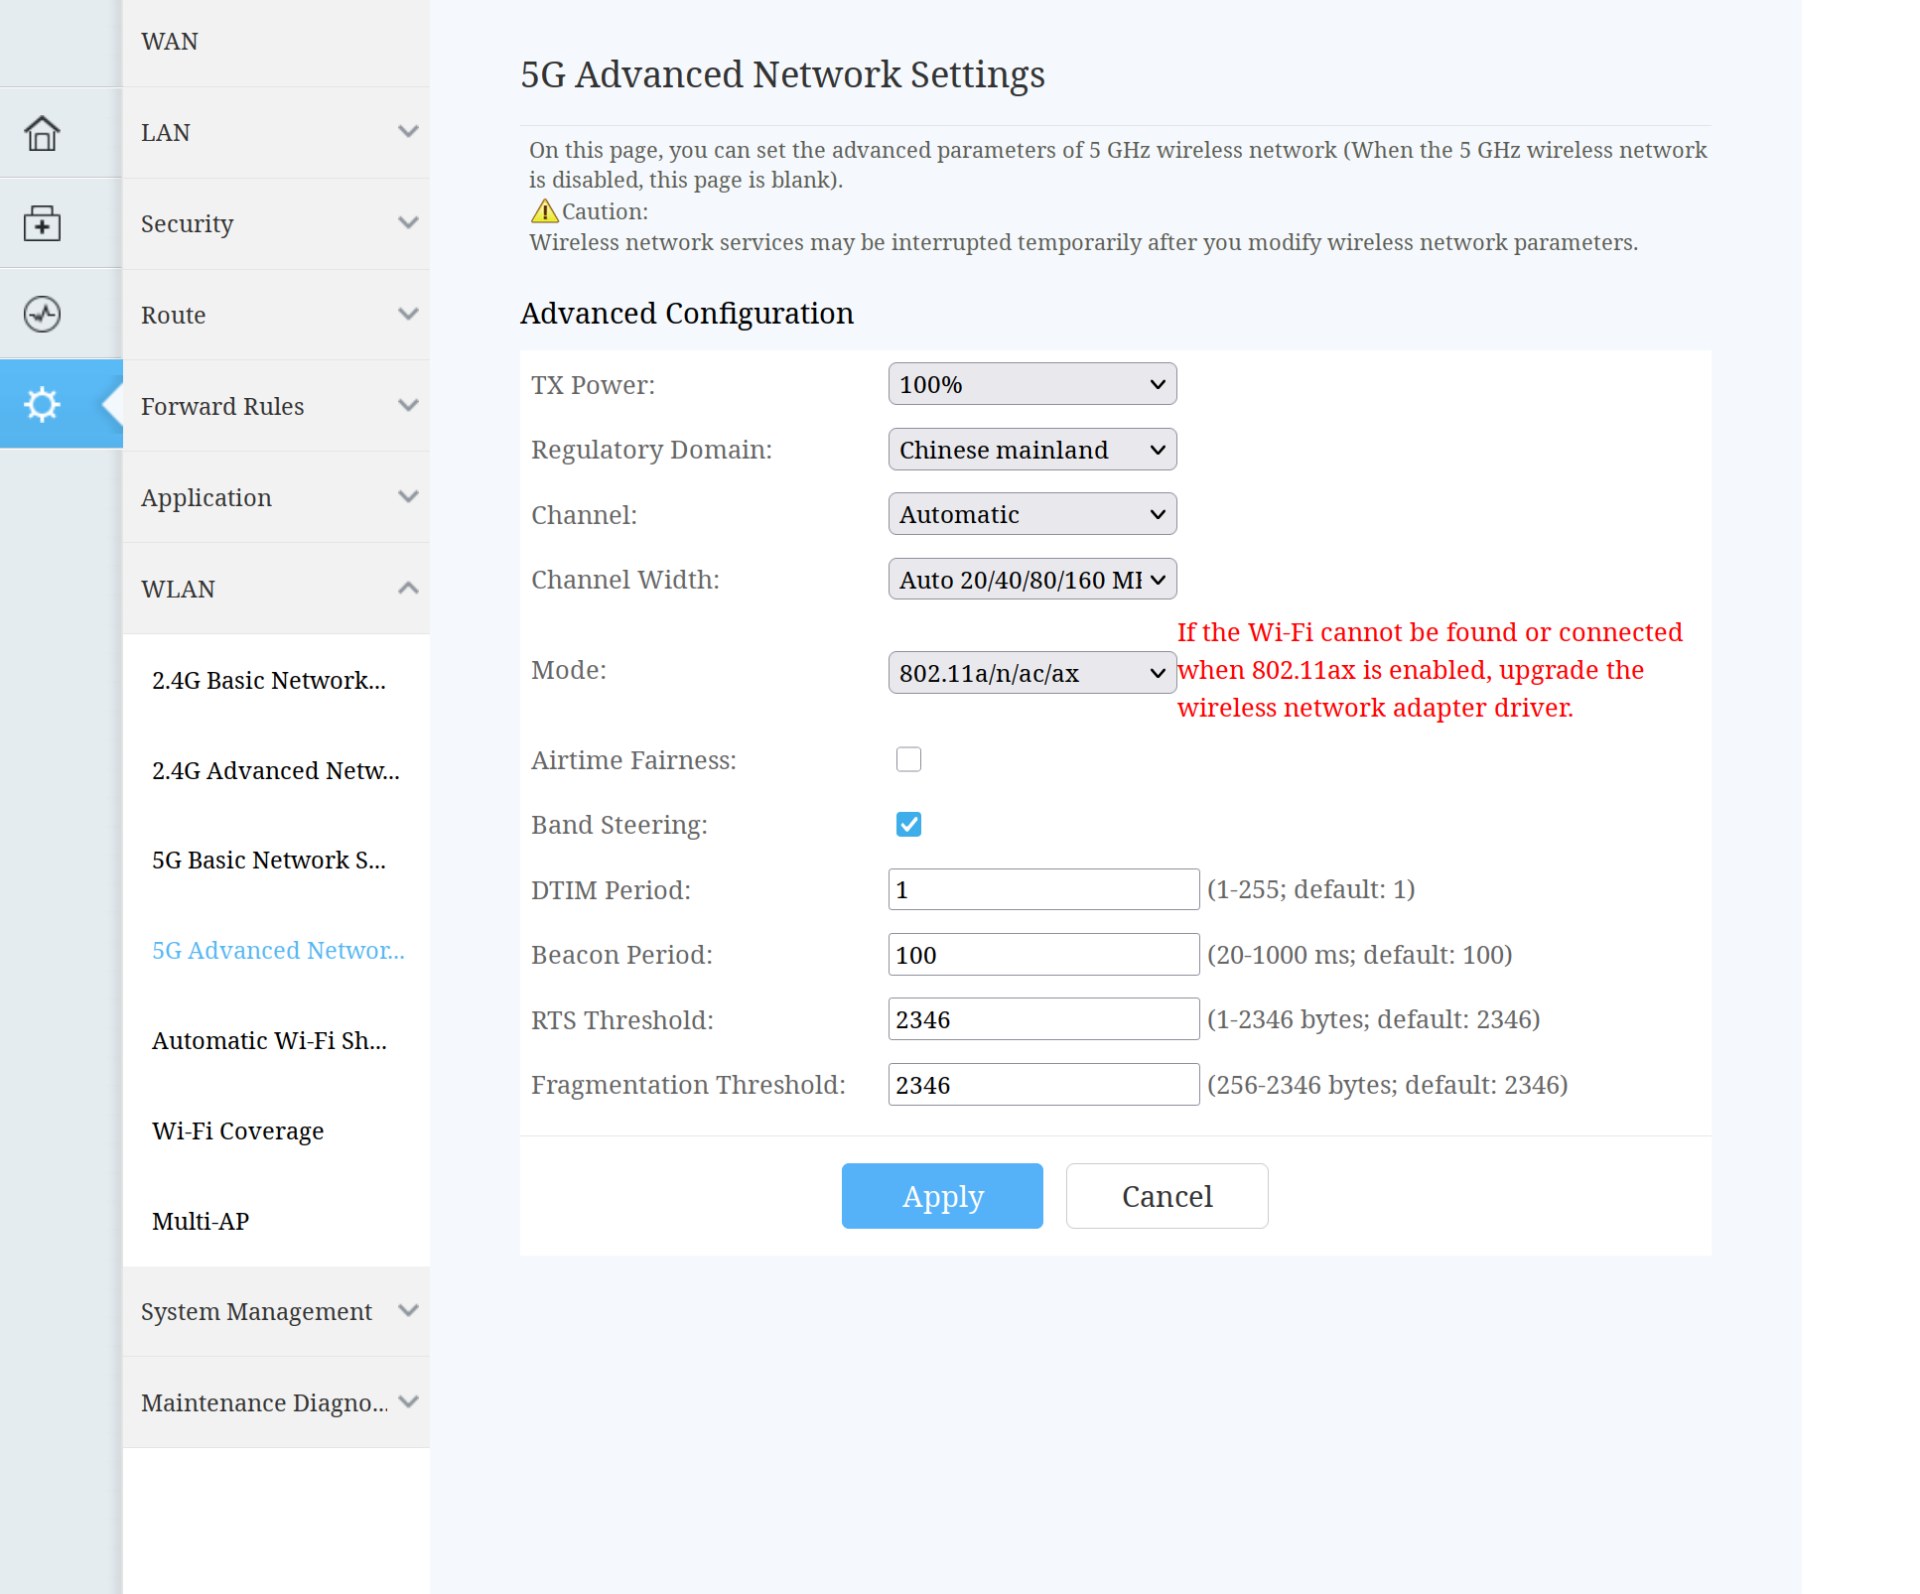Open the 802.11 Mode dropdown
1920x1594 pixels.
[1031, 673]
